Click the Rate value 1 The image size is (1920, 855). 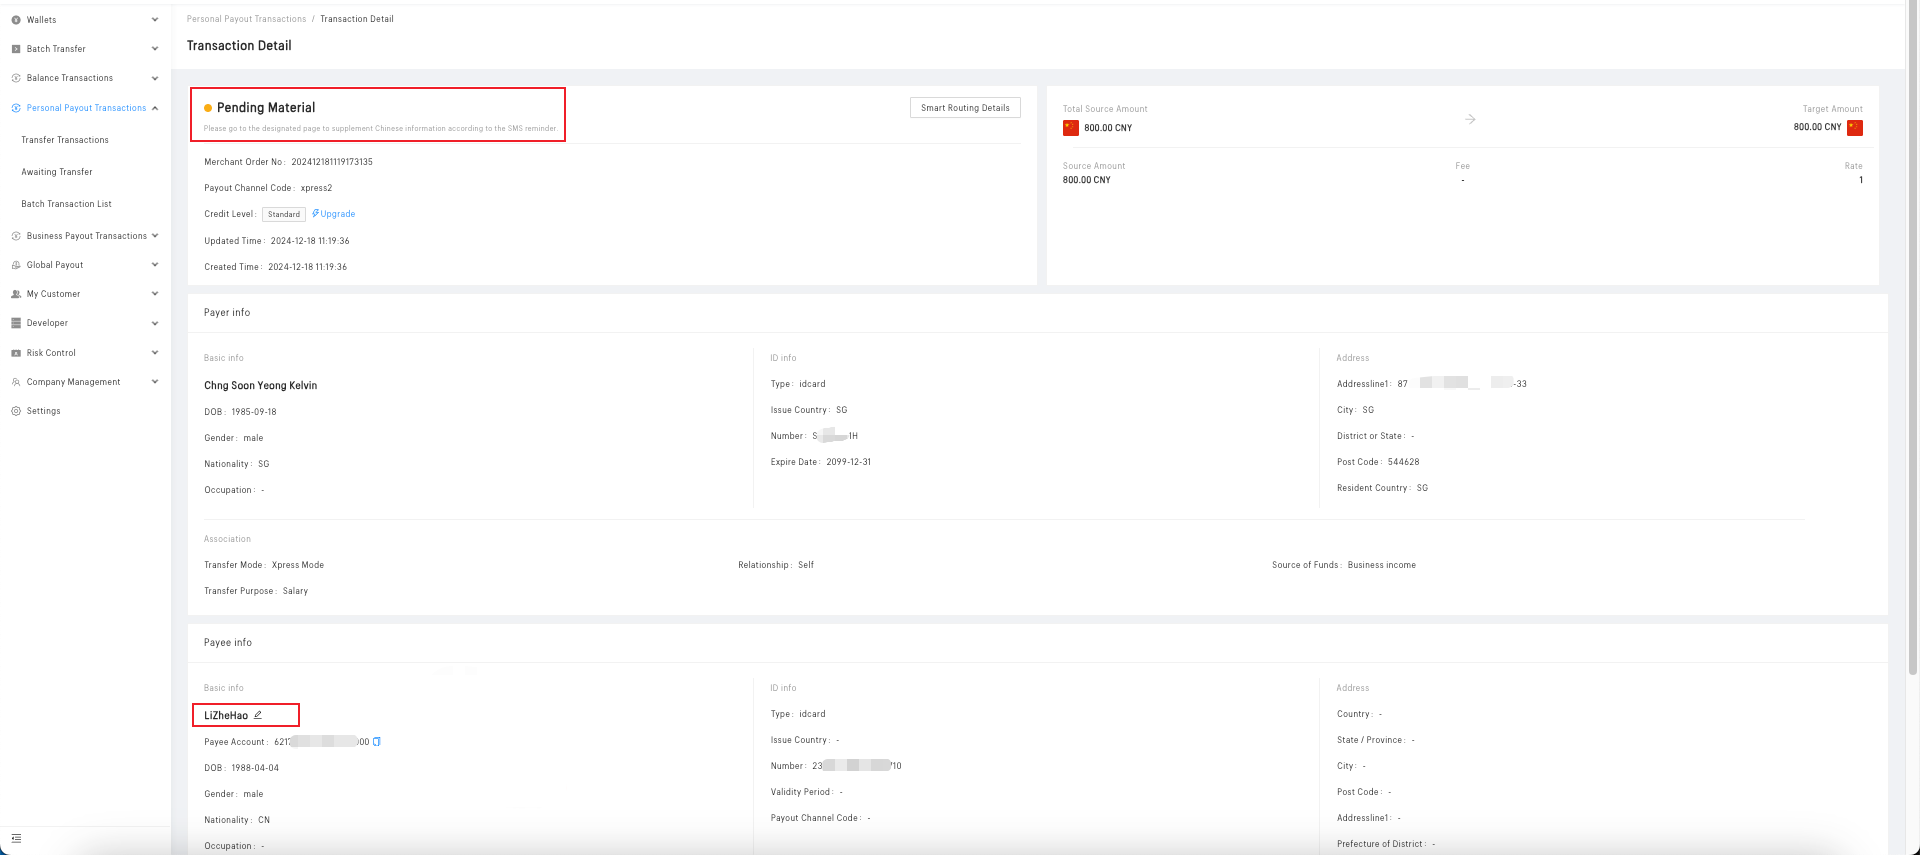tap(1861, 180)
